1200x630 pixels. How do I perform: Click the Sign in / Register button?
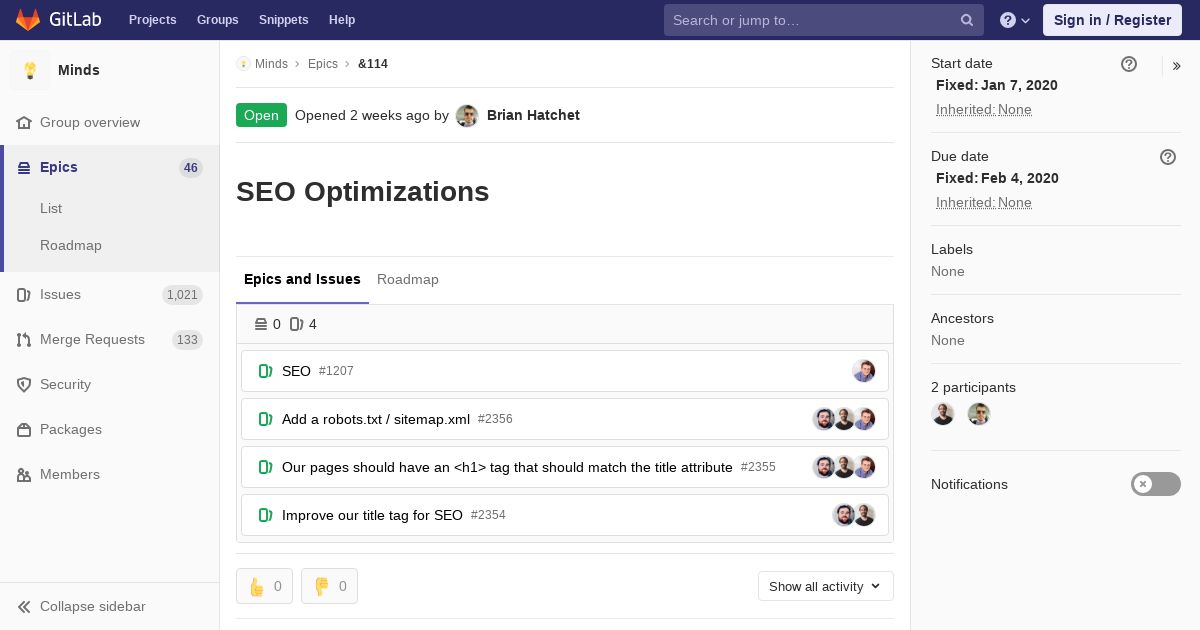point(1112,20)
